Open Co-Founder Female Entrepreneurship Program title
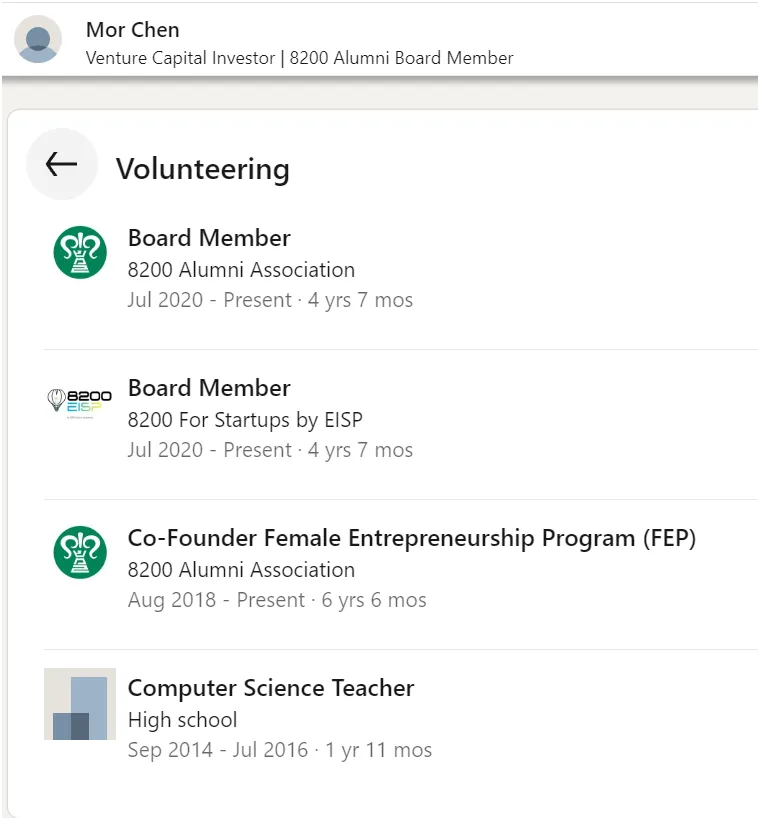 (411, 538)
